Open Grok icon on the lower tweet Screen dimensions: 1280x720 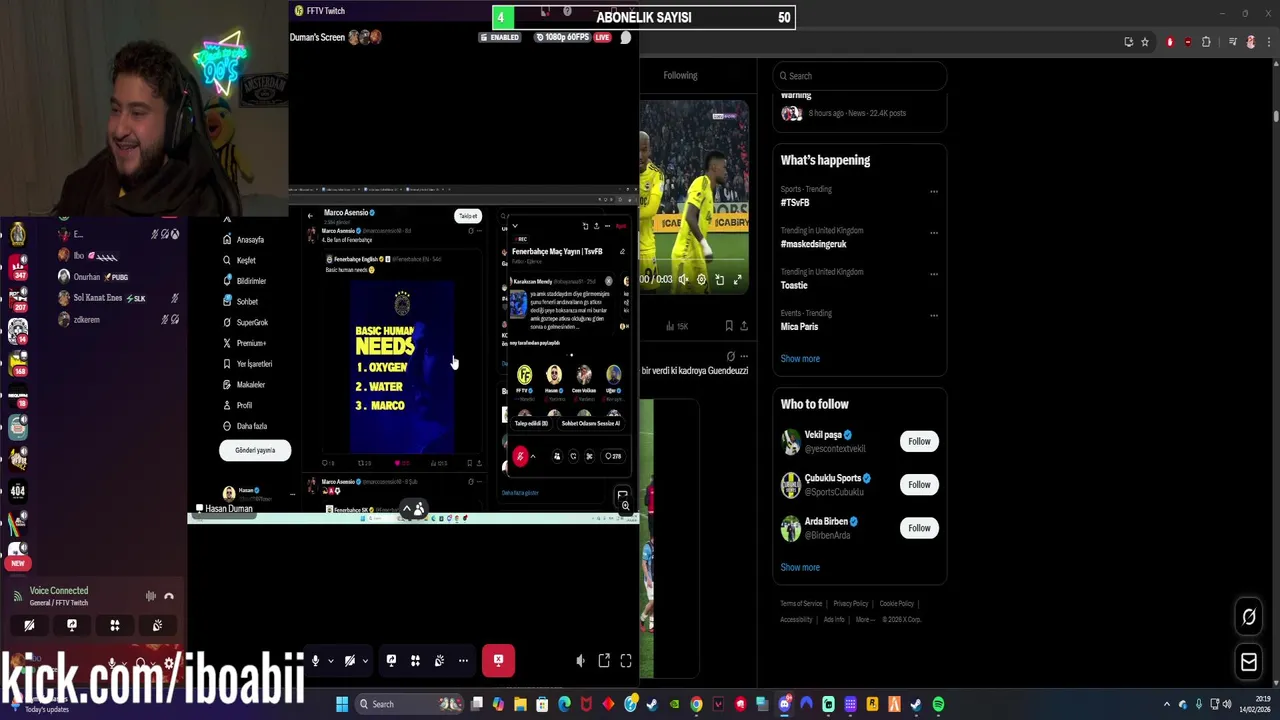click(x=730, y=357)
